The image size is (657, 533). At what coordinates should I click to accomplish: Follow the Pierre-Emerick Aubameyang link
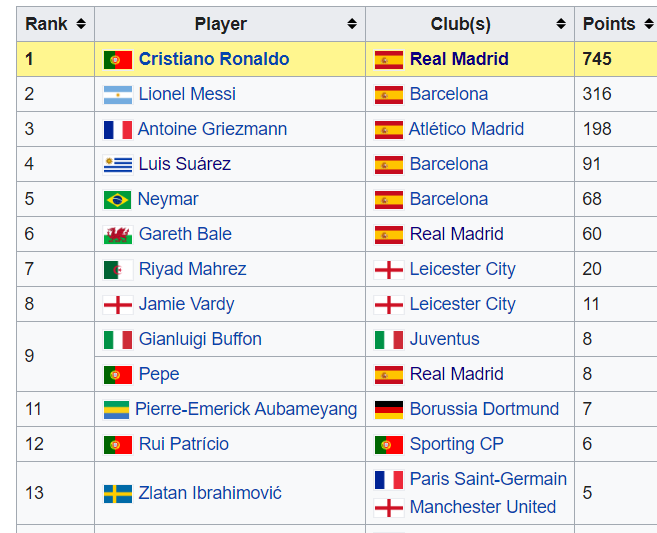pos(246,409)
